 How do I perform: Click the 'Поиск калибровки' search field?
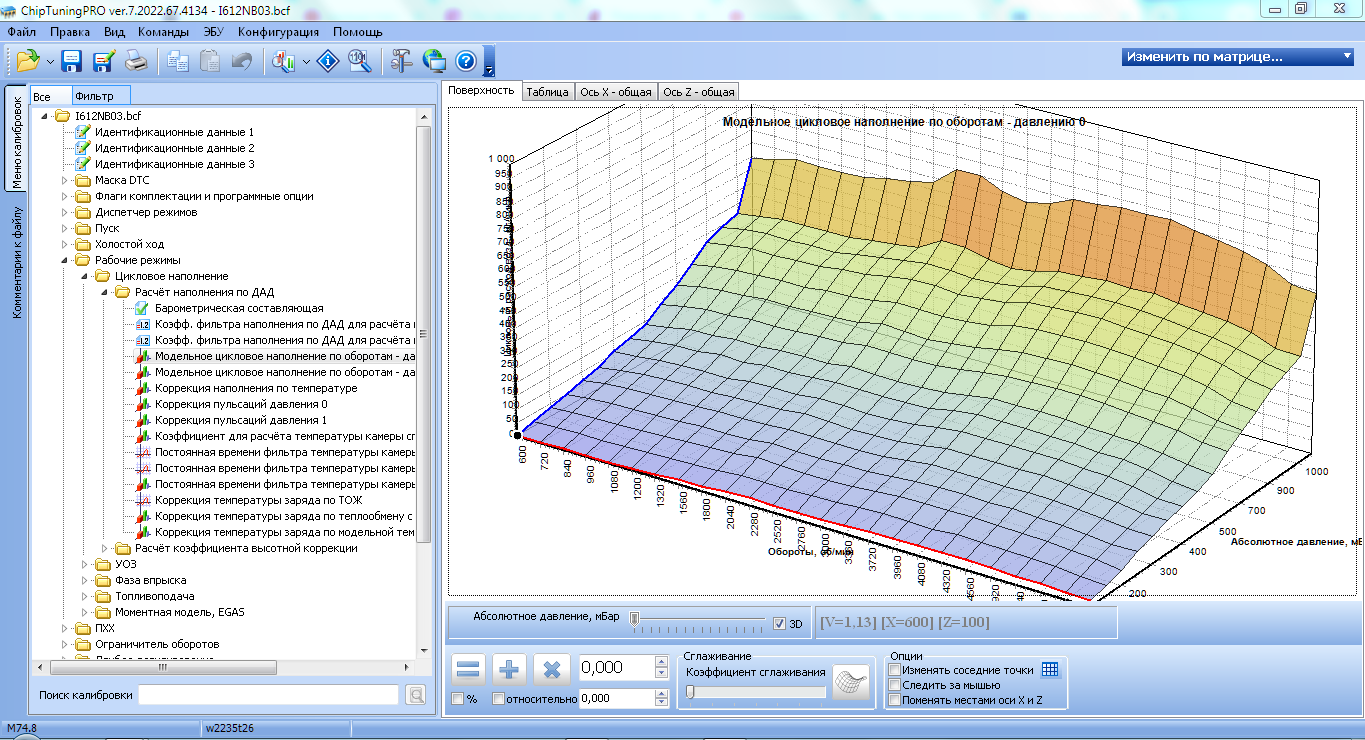pyautogui.click(x=268, y=695)
